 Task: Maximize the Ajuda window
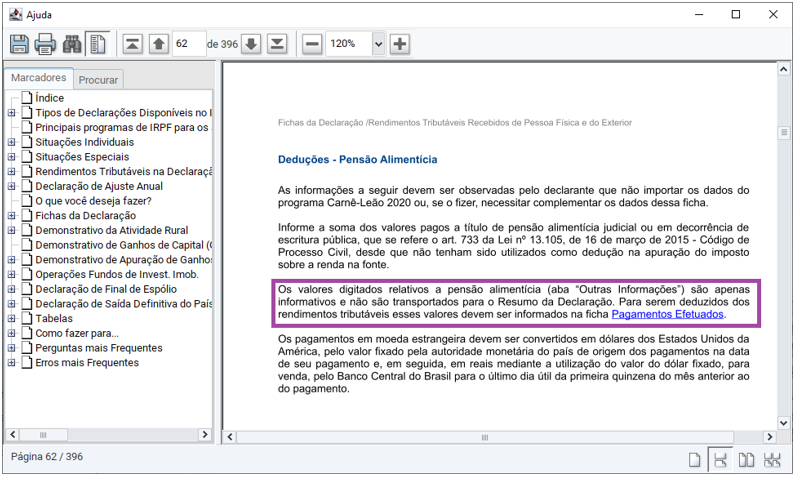[x=735, y=15]
